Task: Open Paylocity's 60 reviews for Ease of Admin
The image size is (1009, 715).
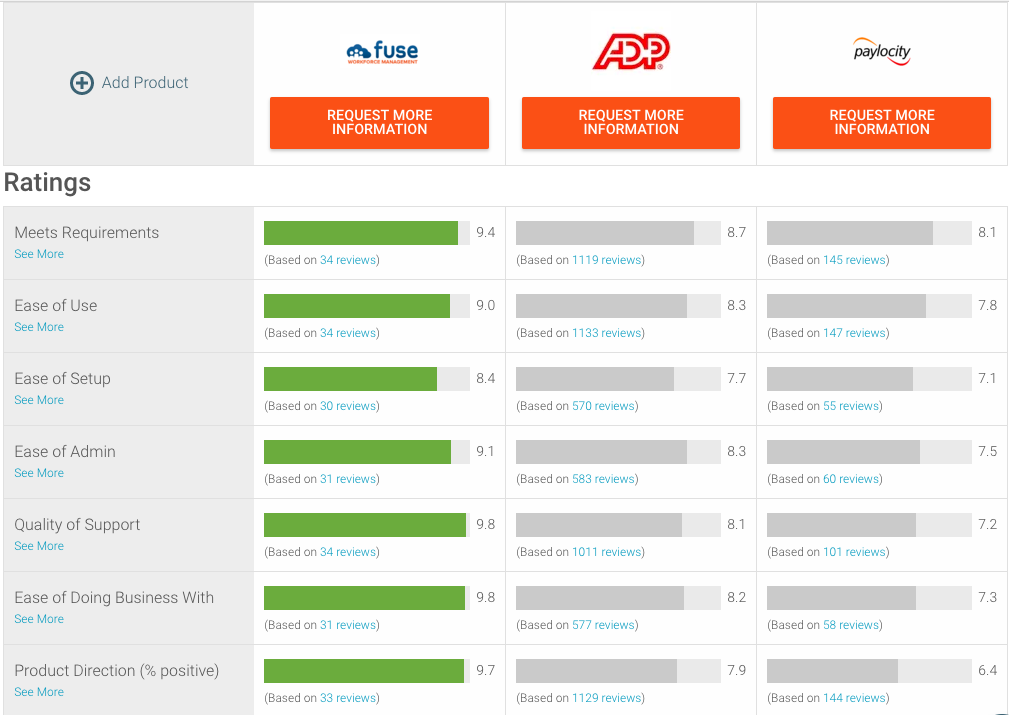Action: tap(850, 479)
